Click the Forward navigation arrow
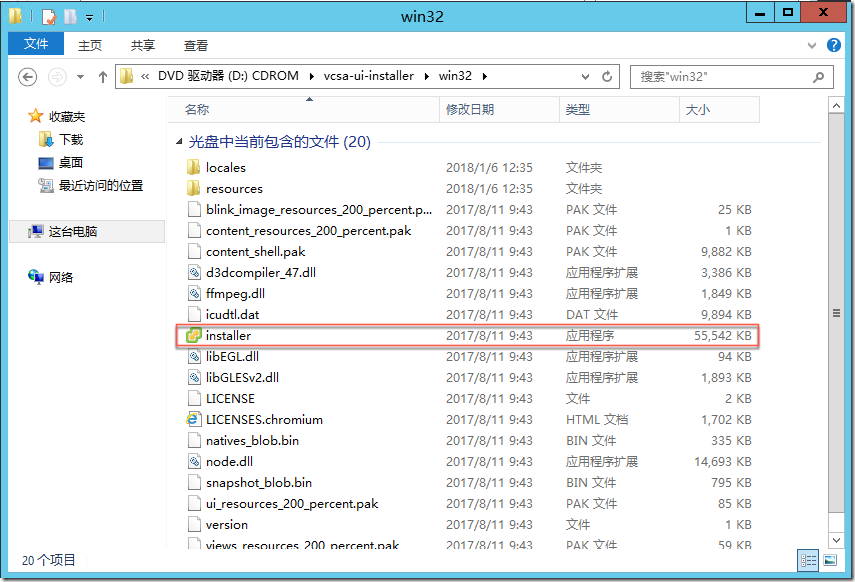The image size is (855, 582). [57, 77]
